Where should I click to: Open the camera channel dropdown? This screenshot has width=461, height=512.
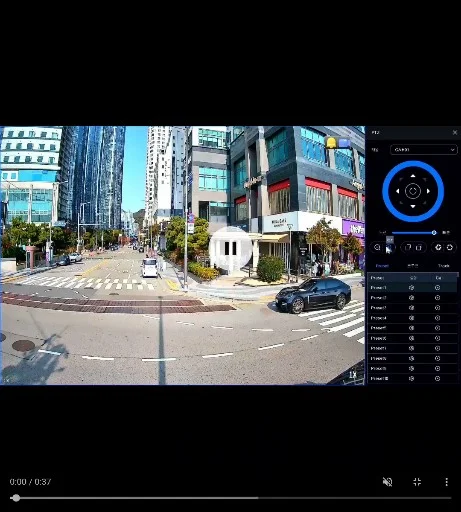[424, 150]
